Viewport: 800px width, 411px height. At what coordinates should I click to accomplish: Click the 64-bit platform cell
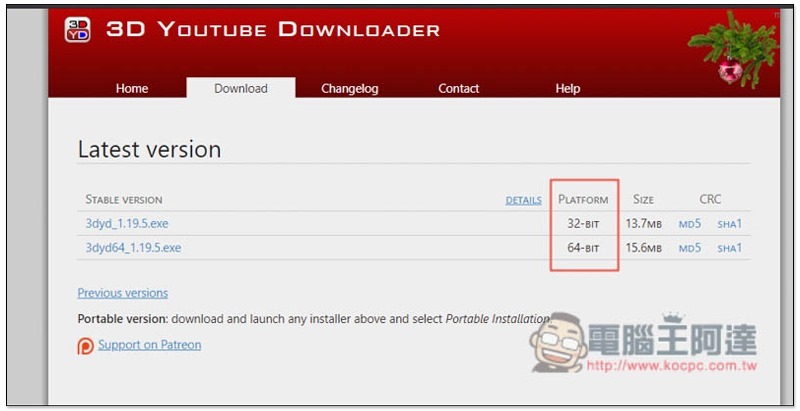pos(583,248)
